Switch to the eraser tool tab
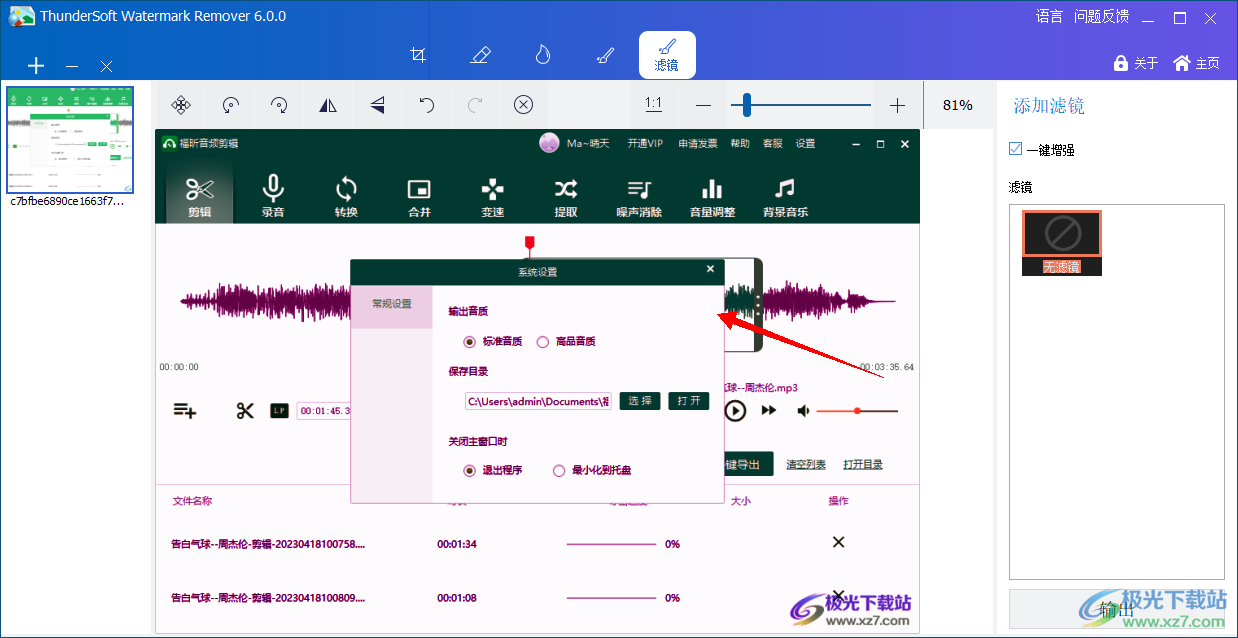Screen dimensions: 1238x638 [x=480, y=55]
